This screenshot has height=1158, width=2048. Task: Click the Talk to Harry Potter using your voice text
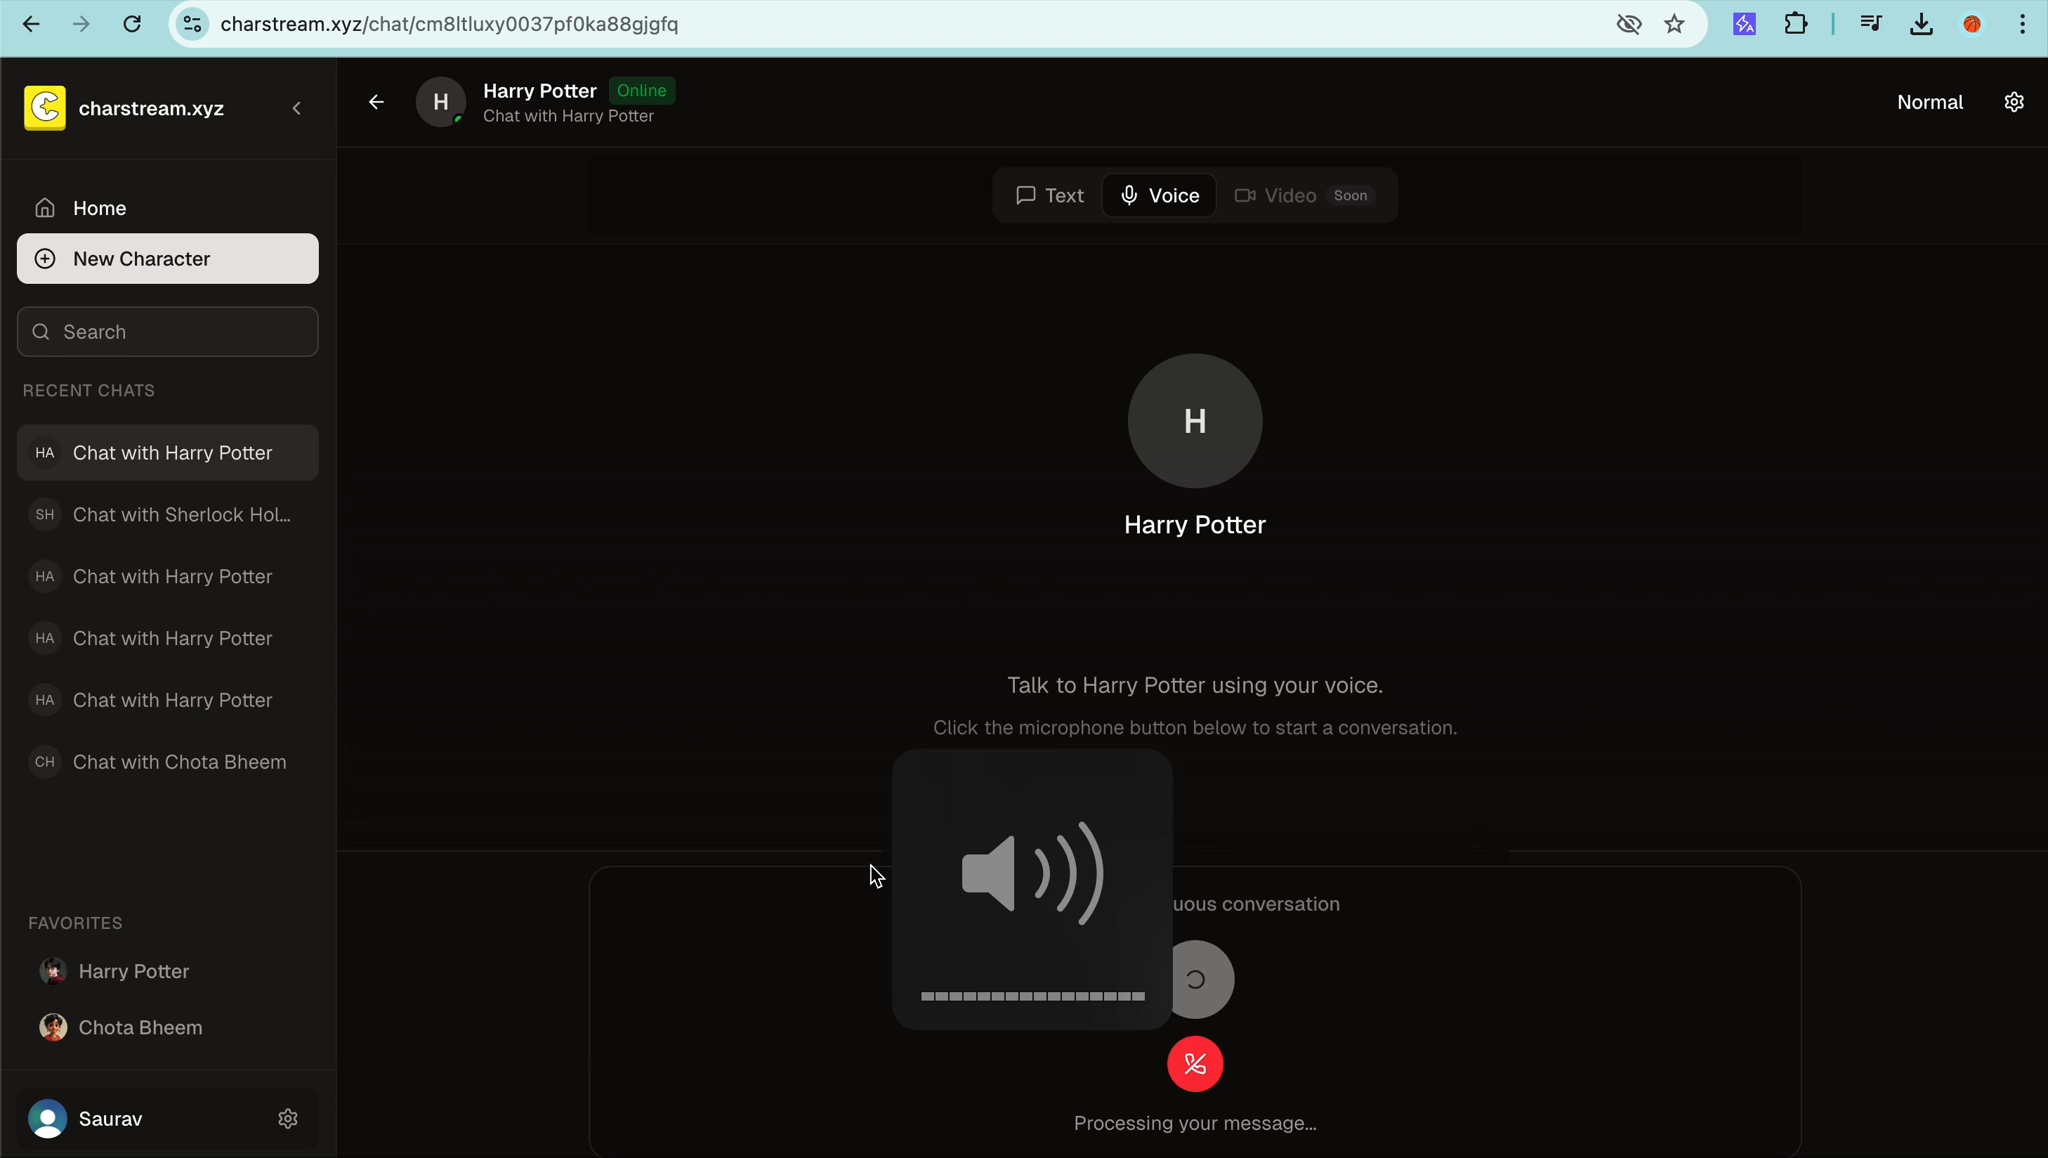click(1195, 686)
